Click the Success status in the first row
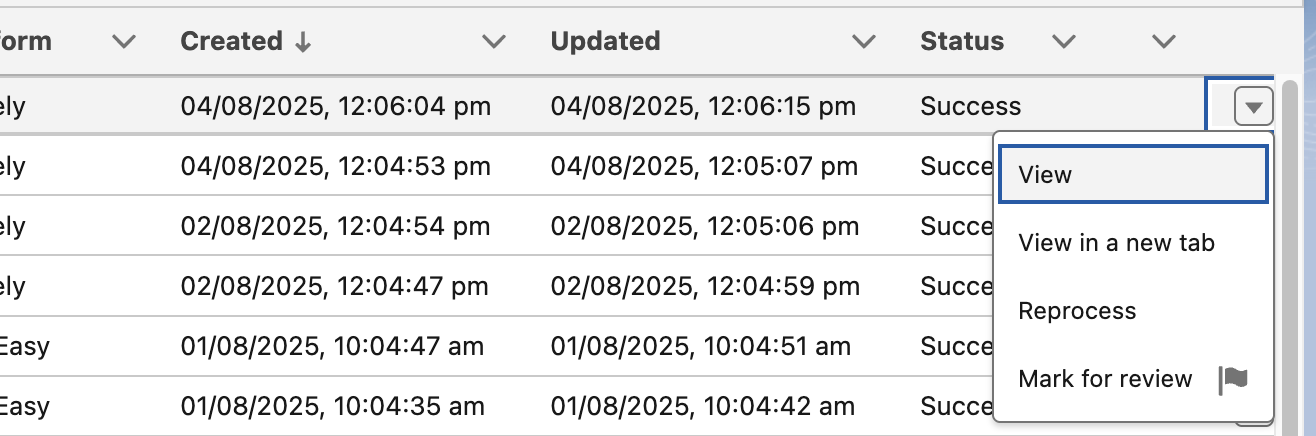Viewport: 1316px width, 436px height. point(971,106)
